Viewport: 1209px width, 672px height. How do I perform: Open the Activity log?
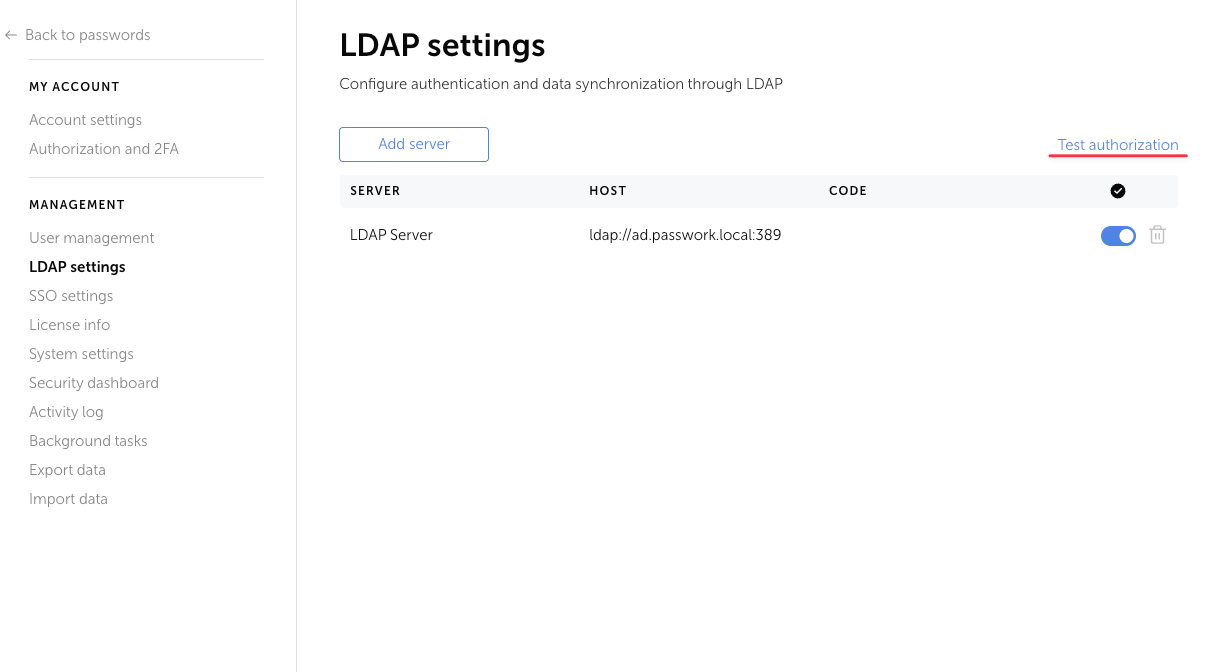(x=66, y=411)
